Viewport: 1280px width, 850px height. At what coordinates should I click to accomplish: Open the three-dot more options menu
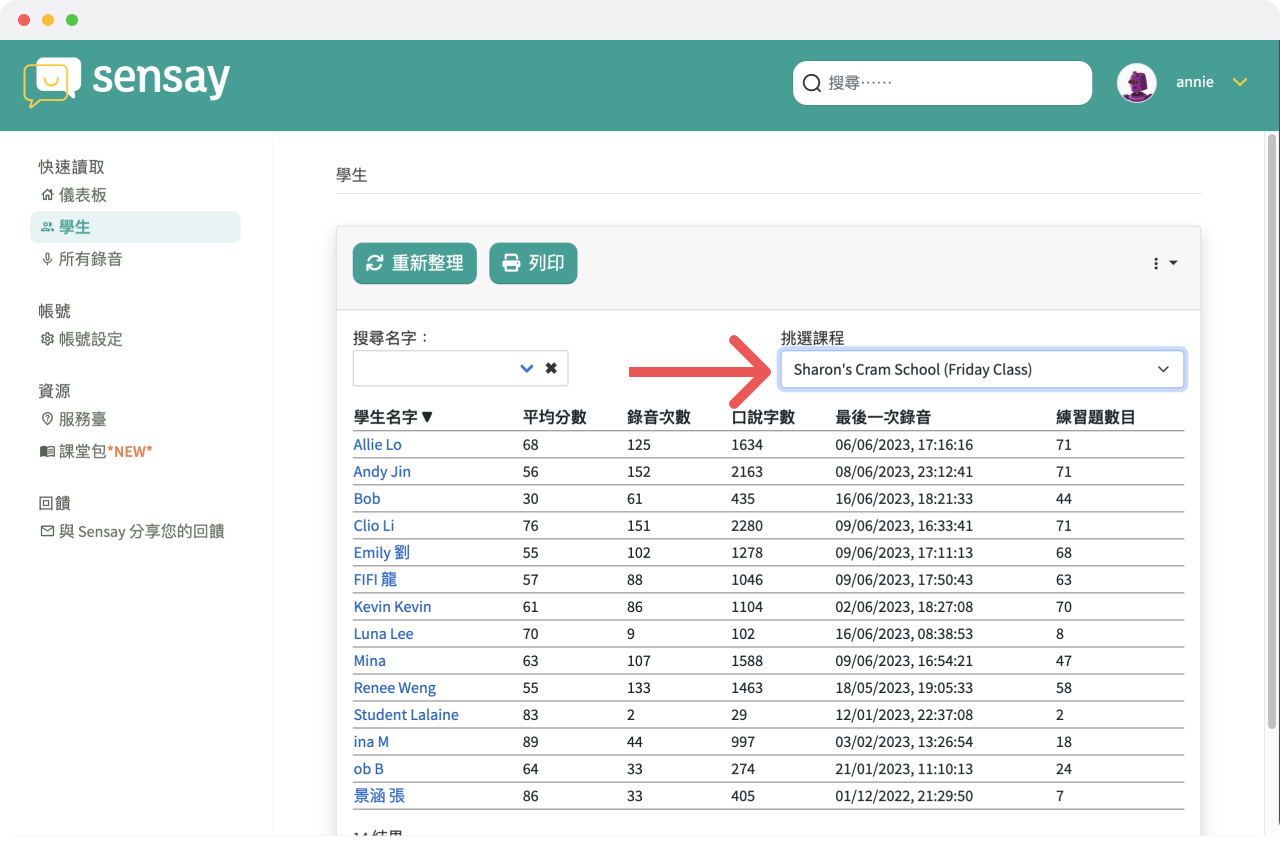[x=1164, y=263]
